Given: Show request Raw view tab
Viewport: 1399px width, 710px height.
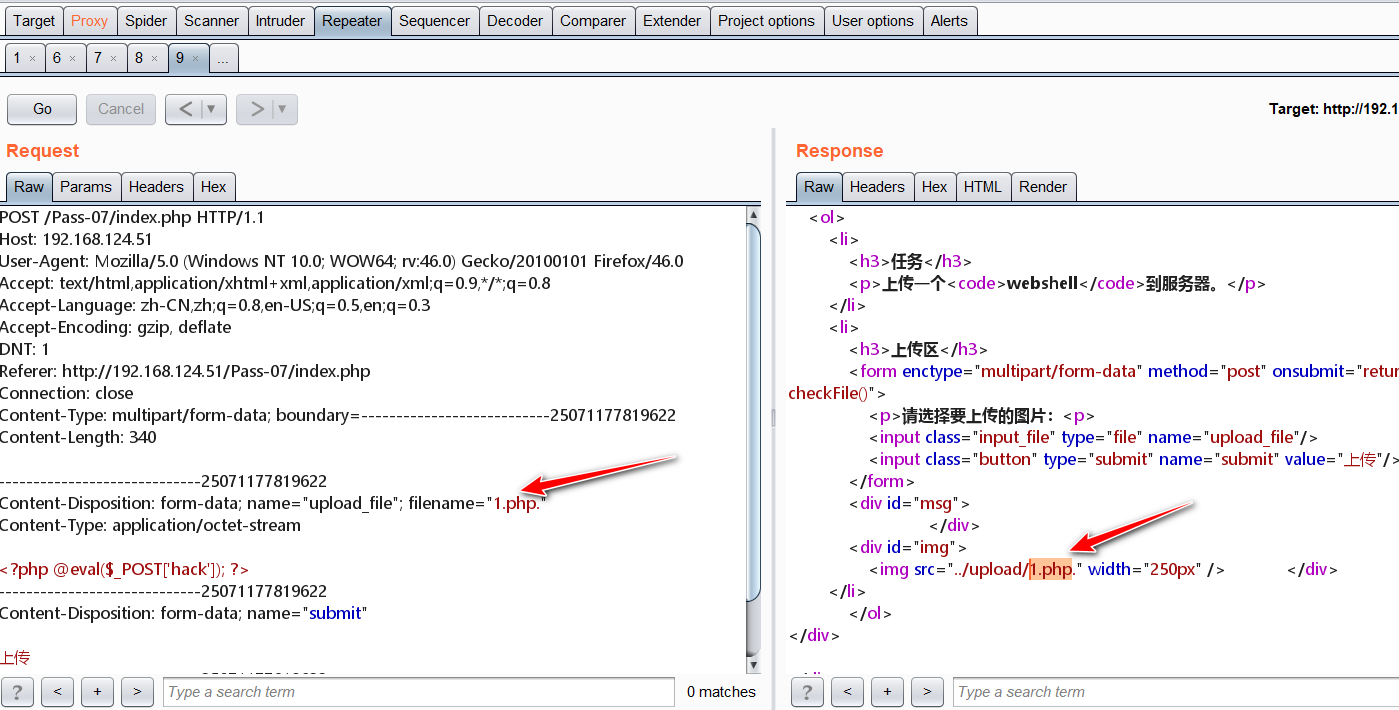Looking at the screenshot, I should 29,186.
